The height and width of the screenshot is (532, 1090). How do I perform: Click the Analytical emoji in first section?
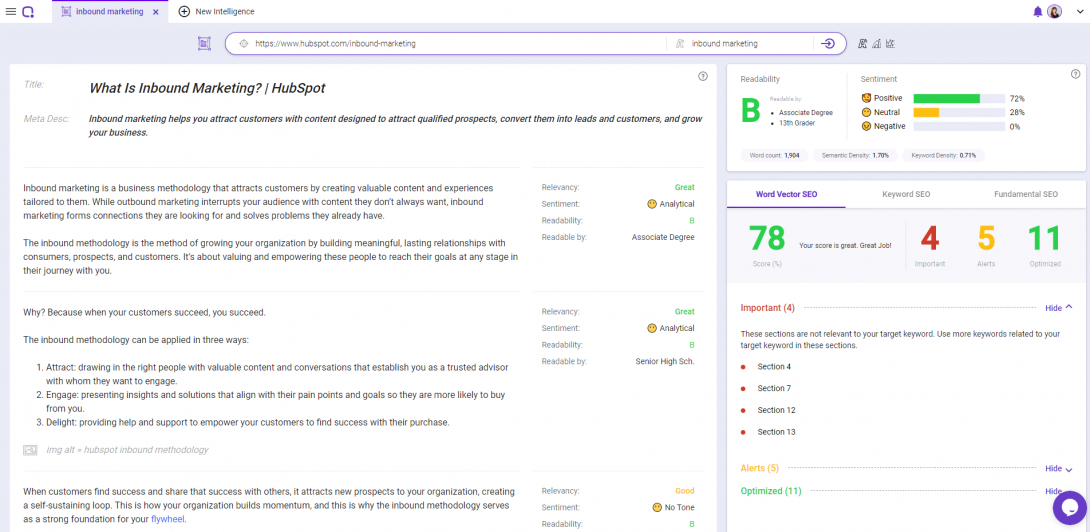coord(651,204)
